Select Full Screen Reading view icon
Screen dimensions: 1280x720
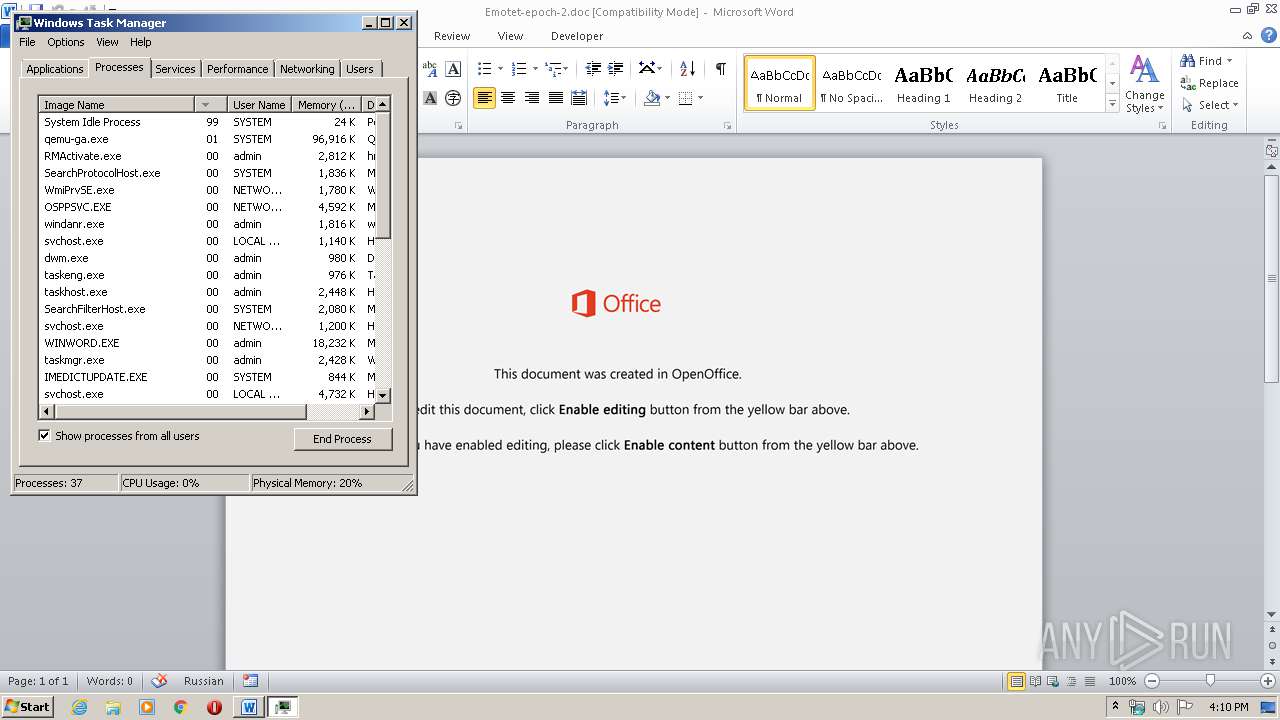[1034, 681]
